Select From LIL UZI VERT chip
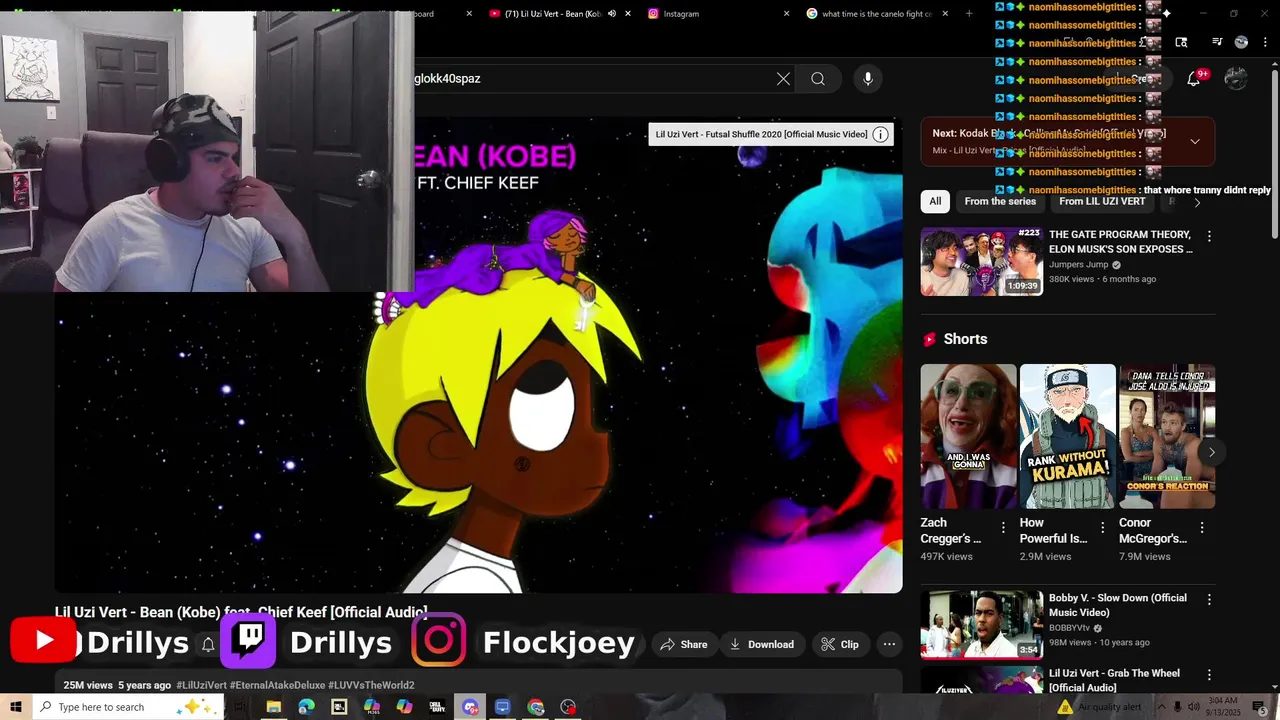This screenshot has height=720, width=1280. click(x=1102, y=202)
